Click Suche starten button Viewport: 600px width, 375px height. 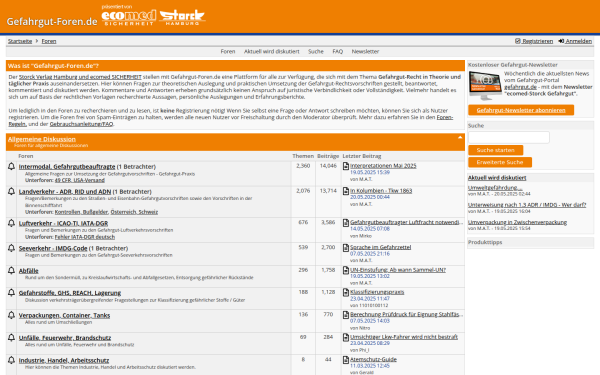[x=496, y=150]
